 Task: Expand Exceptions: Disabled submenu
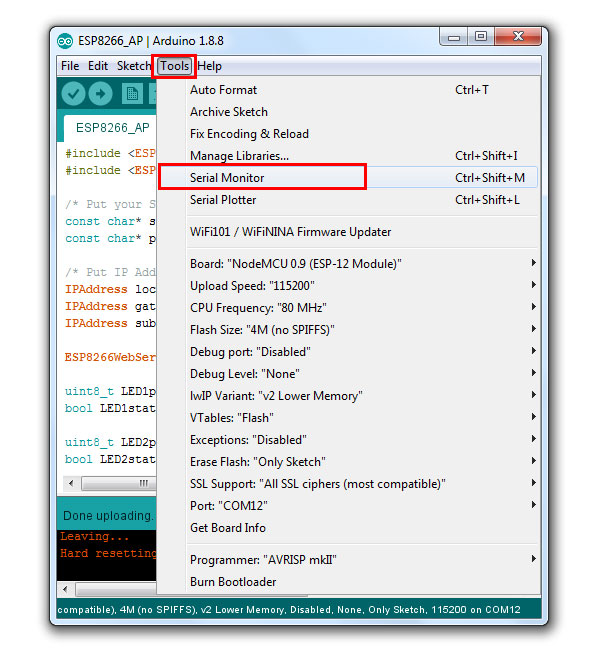tap(348, 440)
